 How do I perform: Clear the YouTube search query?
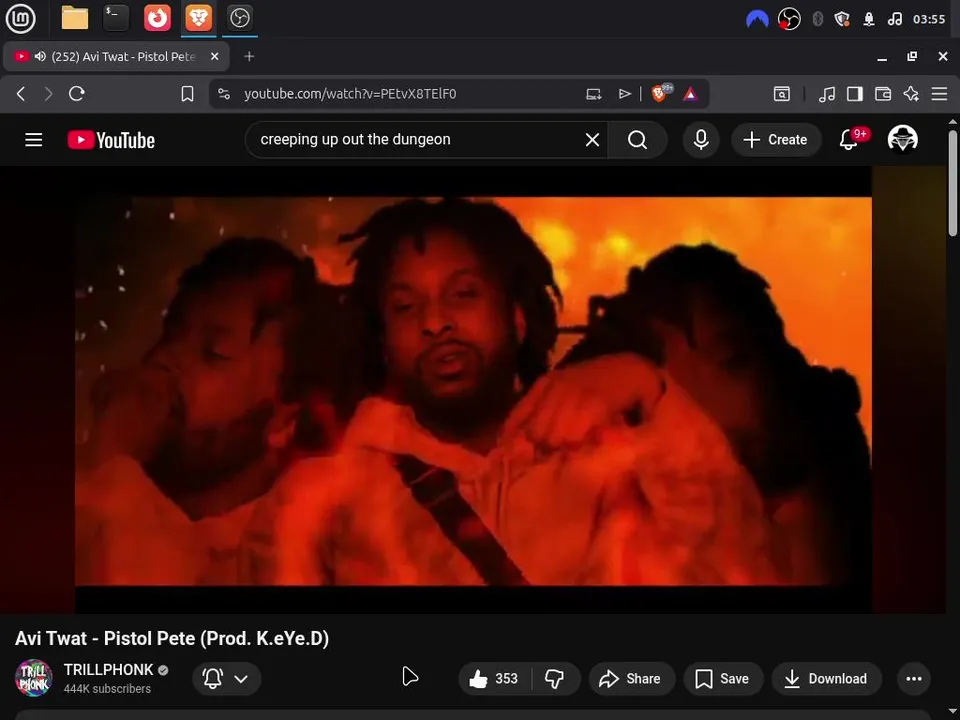click(592, 140)
